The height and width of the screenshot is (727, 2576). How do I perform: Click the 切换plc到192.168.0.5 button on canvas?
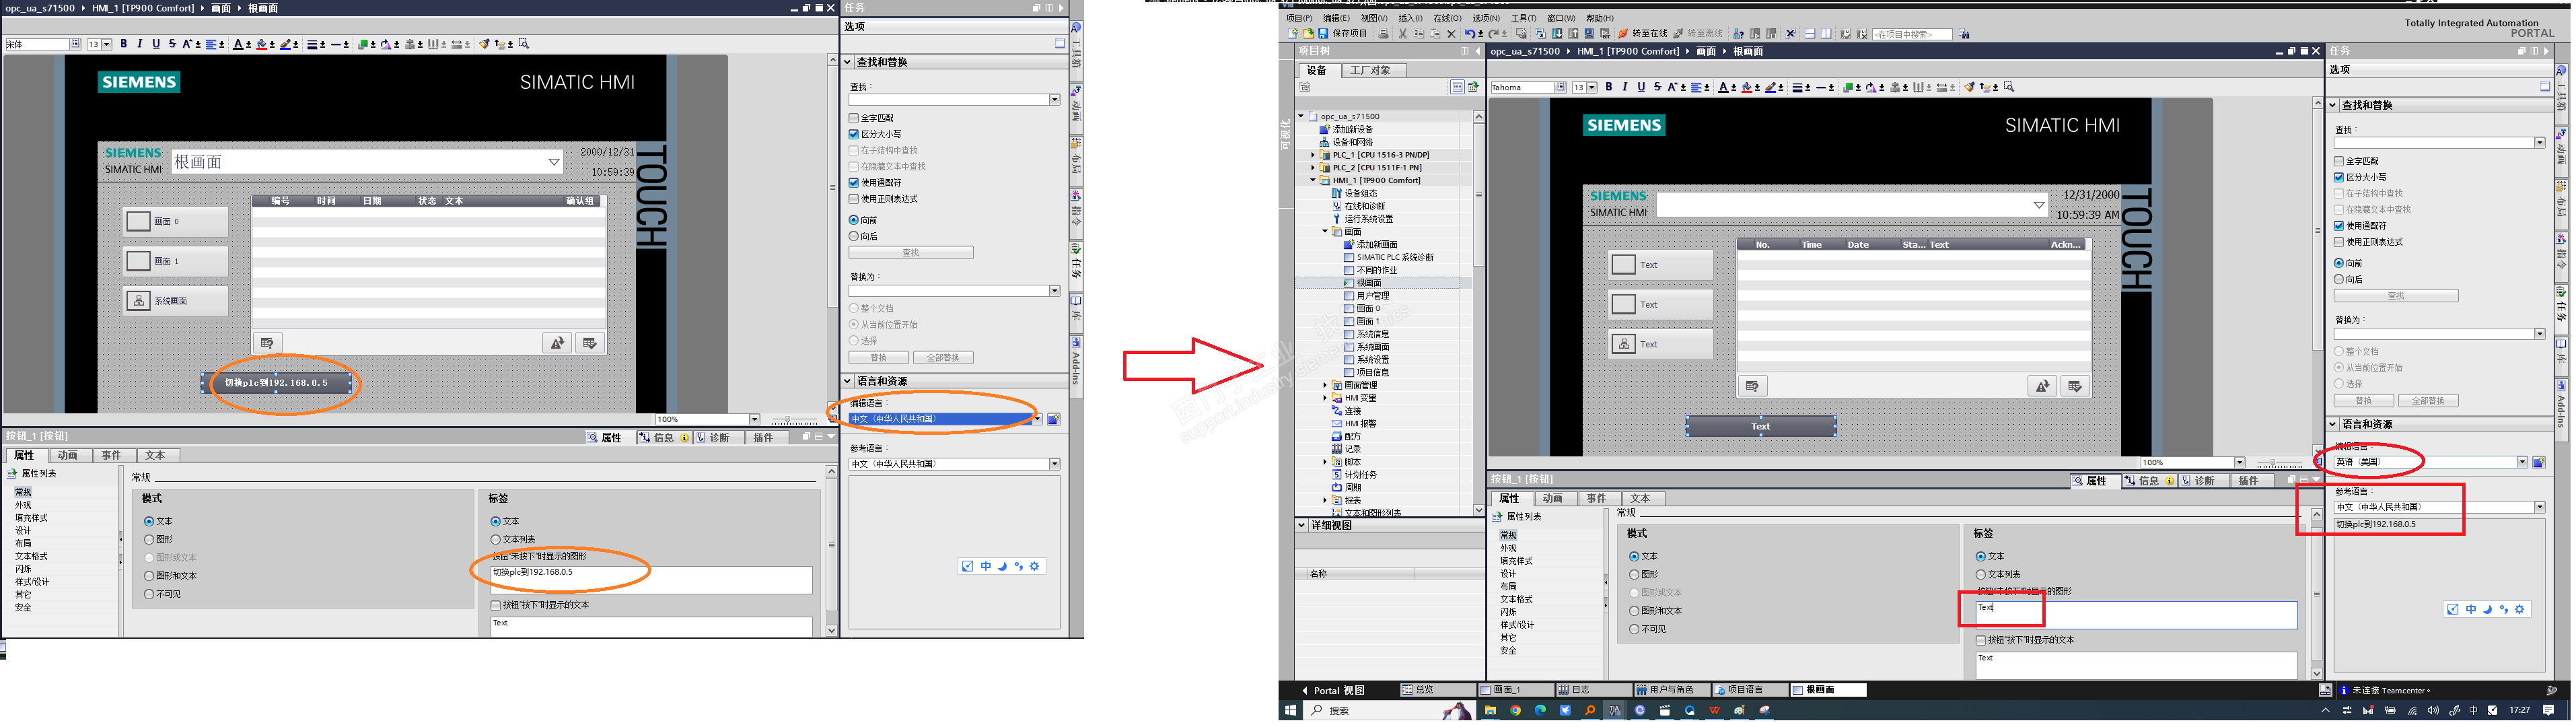coord(276,382)
